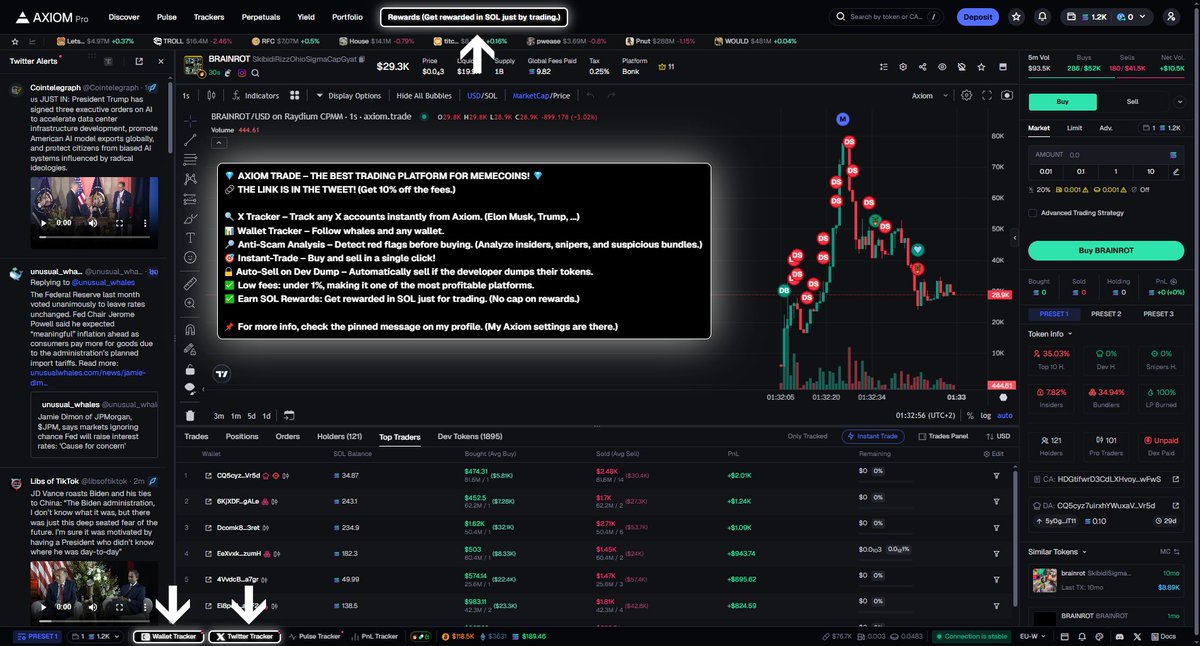Switch to Dev Tokens (1895) tab
1200x646 pixels.
point(470,437)
